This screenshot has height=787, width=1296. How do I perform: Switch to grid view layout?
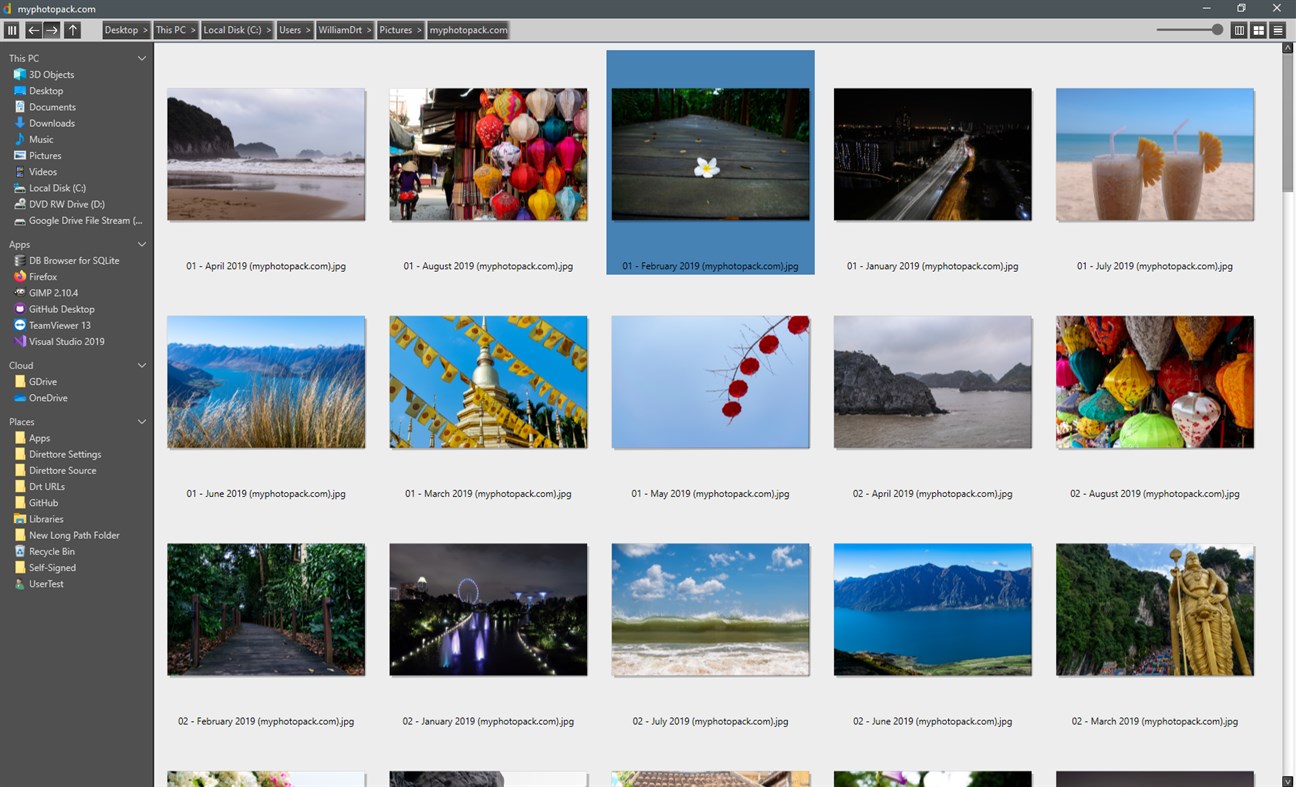pos(1258,29)
